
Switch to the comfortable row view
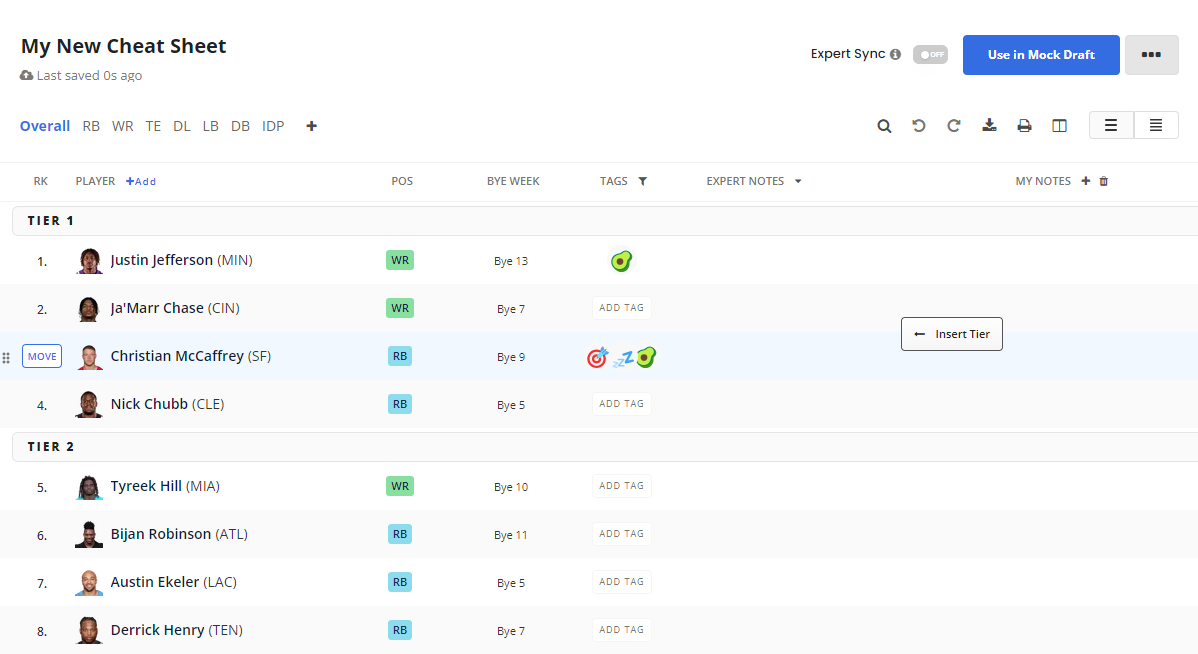[x=1111, y=126]
